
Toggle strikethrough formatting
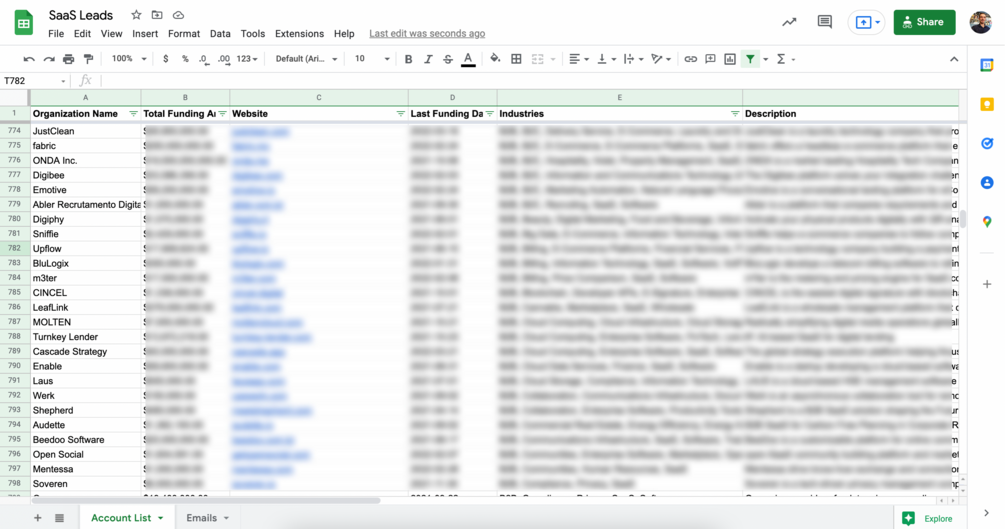coord(448,59)
